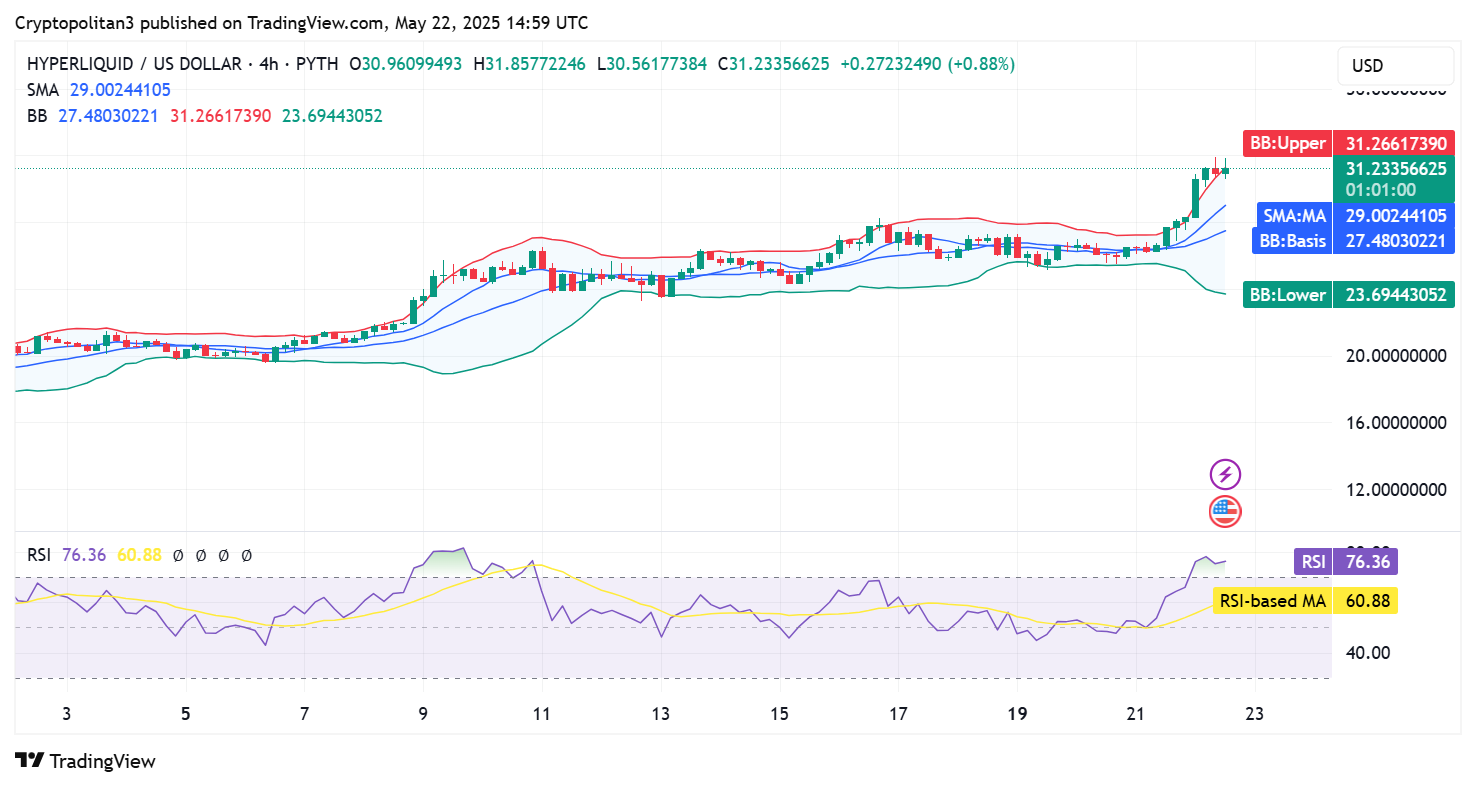The image size is (1476, 787).
Task: Click the BB indicator legend name
Action: (x=37, y=116)
